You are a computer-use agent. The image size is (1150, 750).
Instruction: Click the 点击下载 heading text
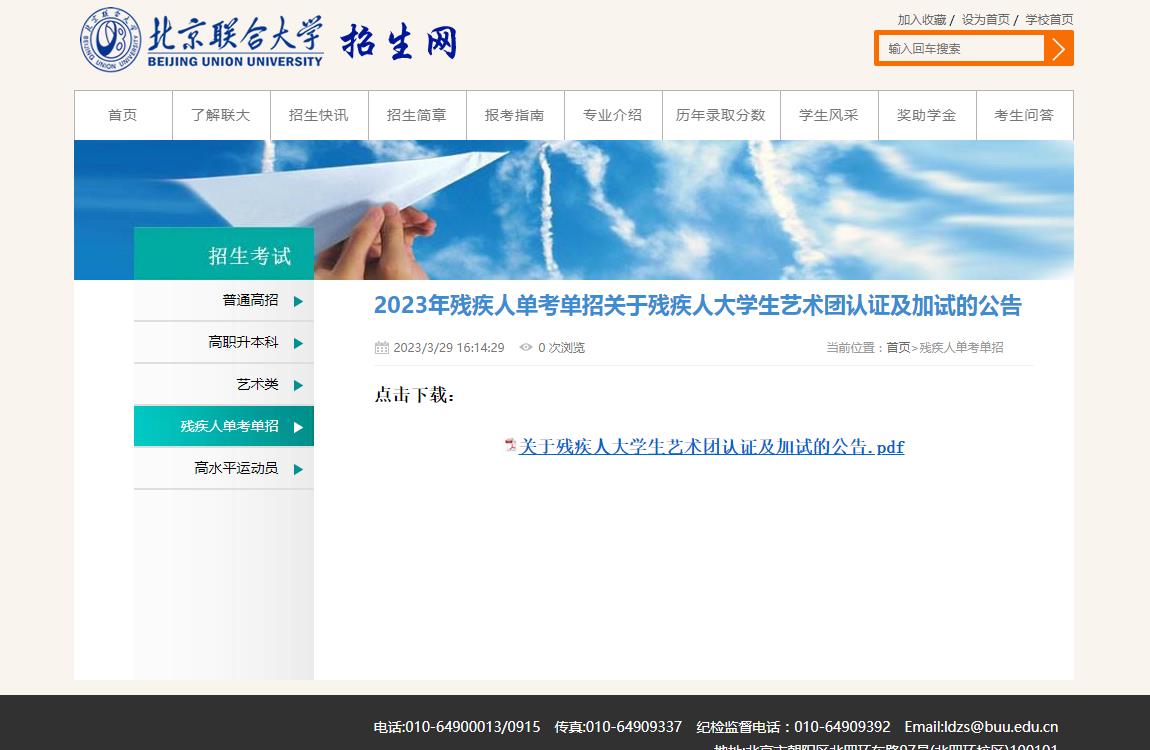(x=414, y=395)
